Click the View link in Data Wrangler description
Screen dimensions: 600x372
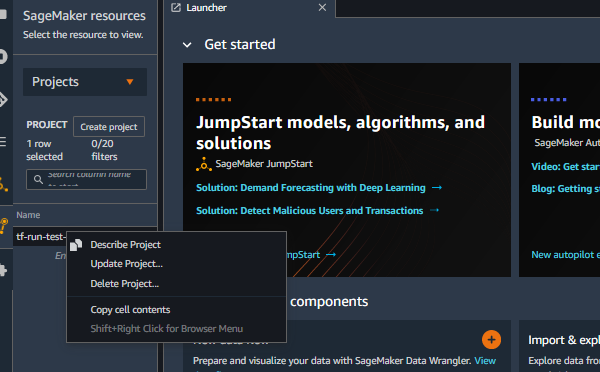tap(485, 361)
